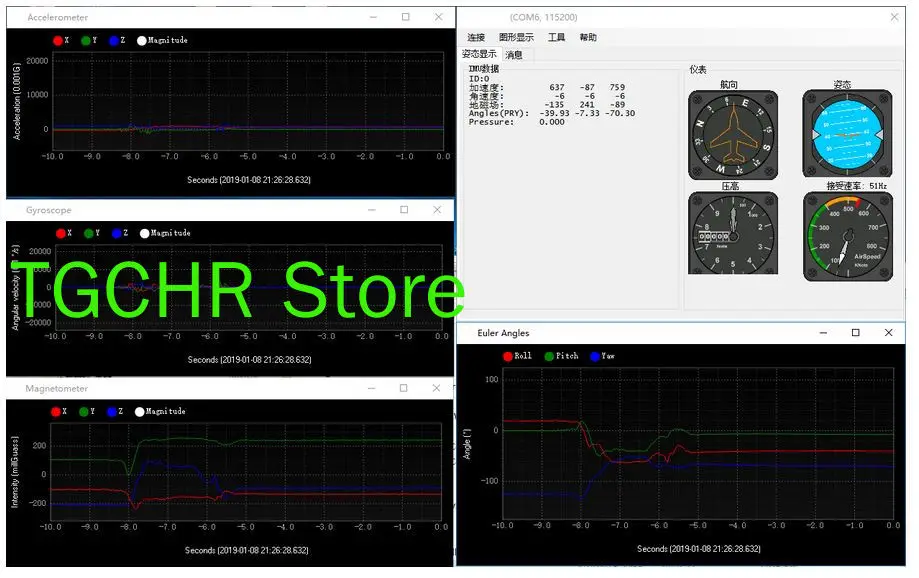Switch to the 姿态显示 tab
Image resolution: width=919 pixels, height=578 pixels.
pyautogui.click(x=479, y=54)
